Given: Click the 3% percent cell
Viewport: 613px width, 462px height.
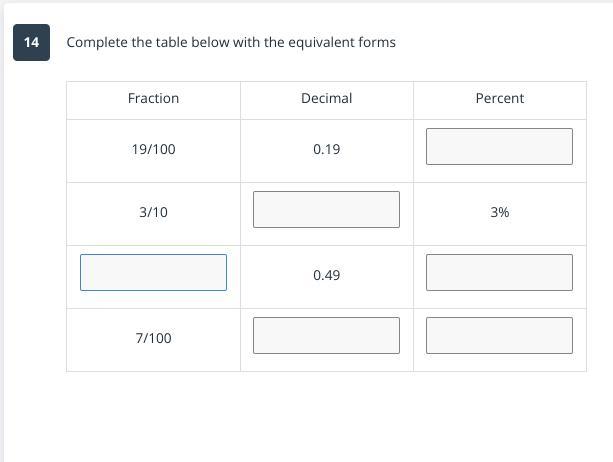Looking at the screenshot, I should coord(499,212).
